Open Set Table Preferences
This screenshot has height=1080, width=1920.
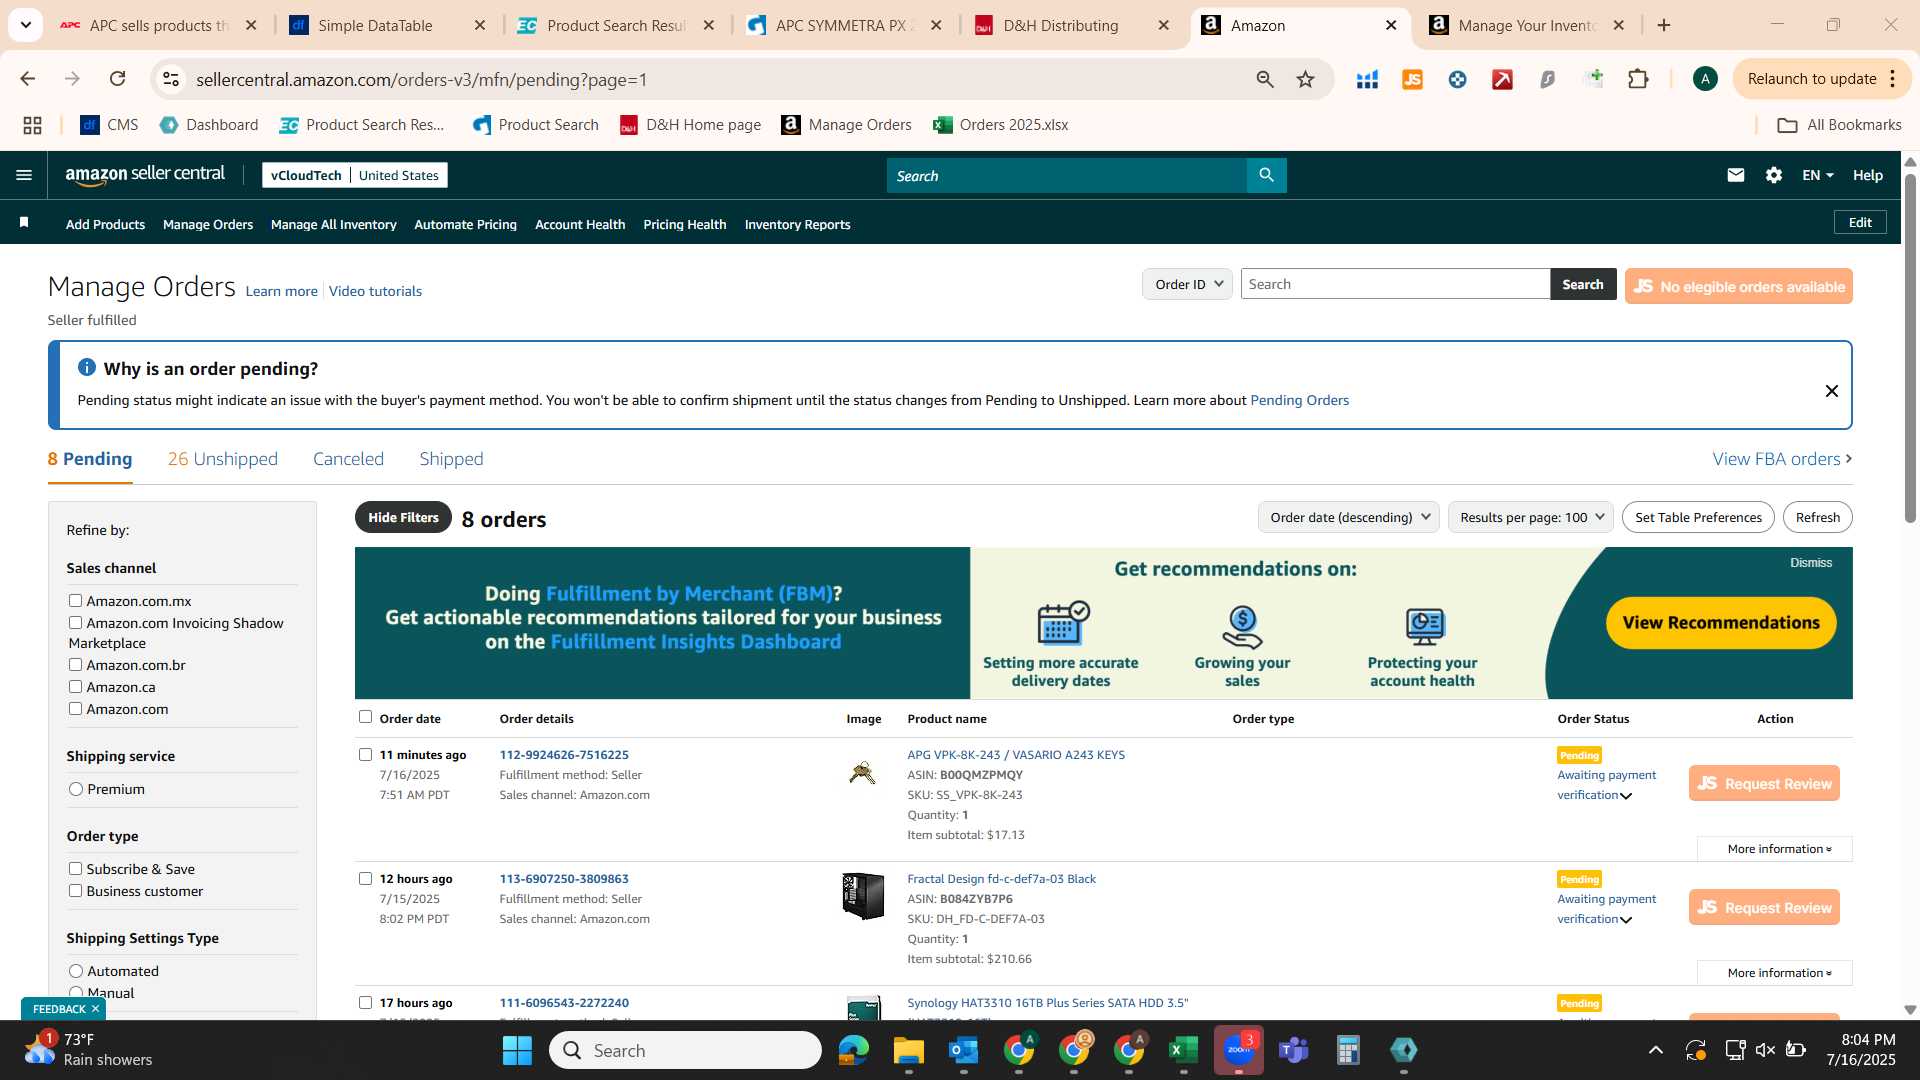click(x=1698, y=517)
